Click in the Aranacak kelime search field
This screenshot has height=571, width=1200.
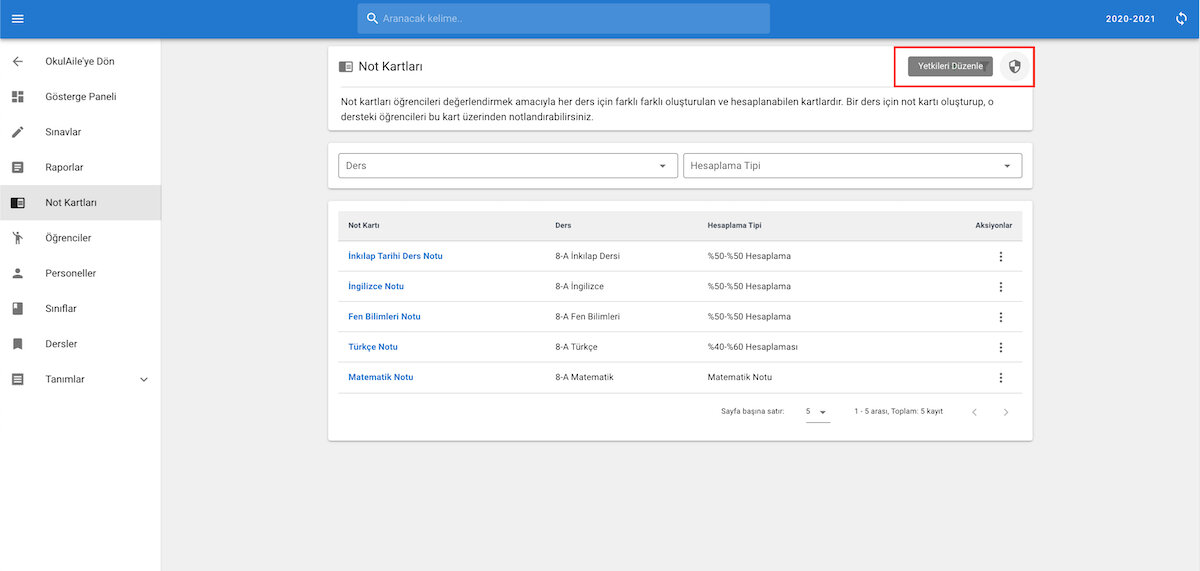tap(564, 19)
